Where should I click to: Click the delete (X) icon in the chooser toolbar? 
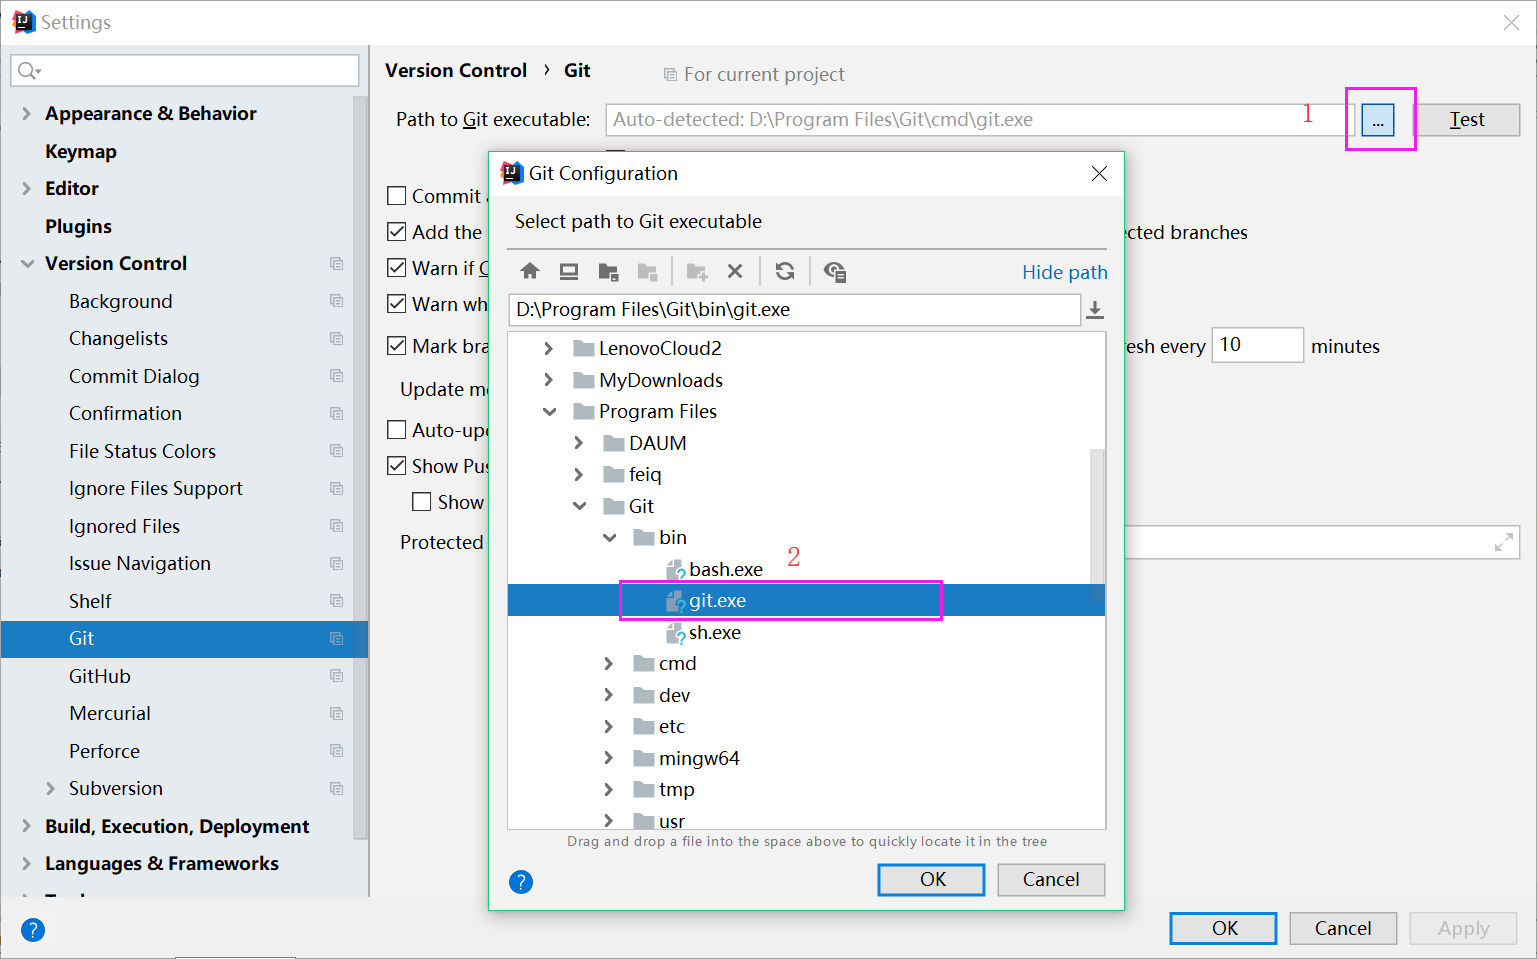pyautogui.click(x=736, y=271)
